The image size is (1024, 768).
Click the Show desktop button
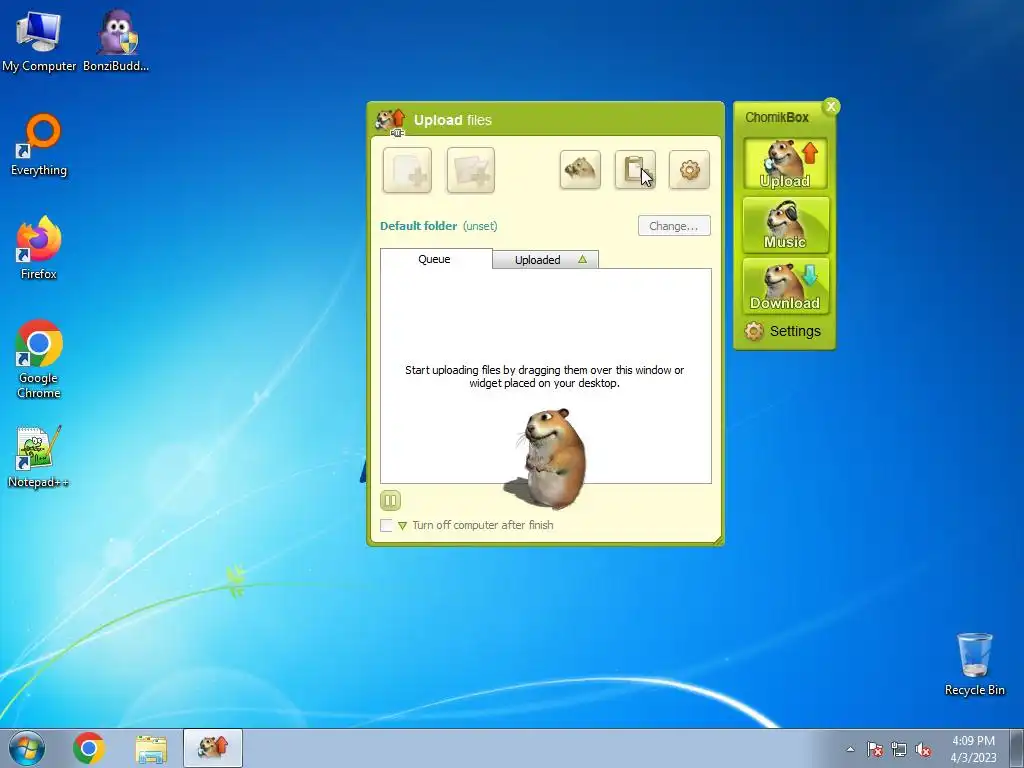pos(1017,748)
